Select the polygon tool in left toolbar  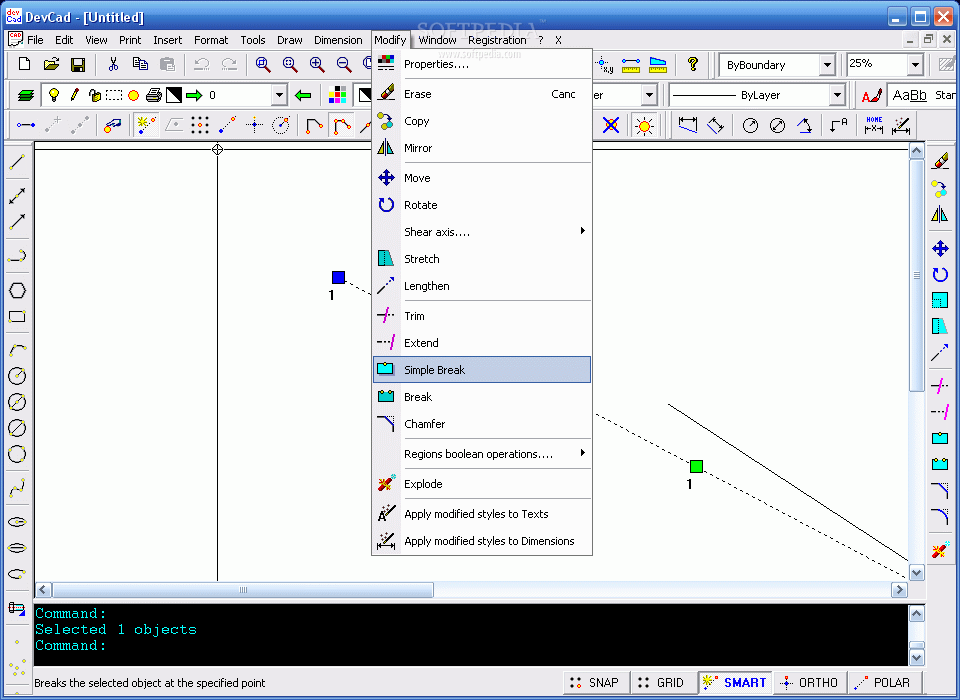coord(17,290)
